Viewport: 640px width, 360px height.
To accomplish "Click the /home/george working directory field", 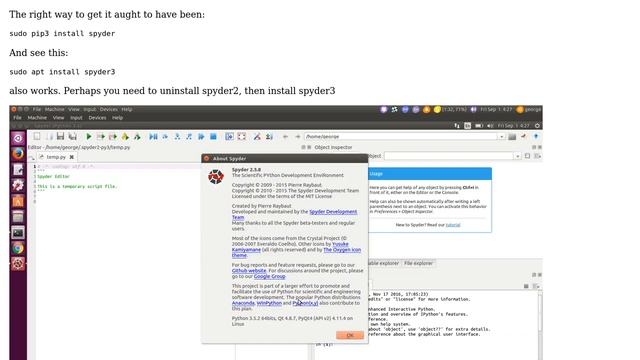I will point(401,137).
